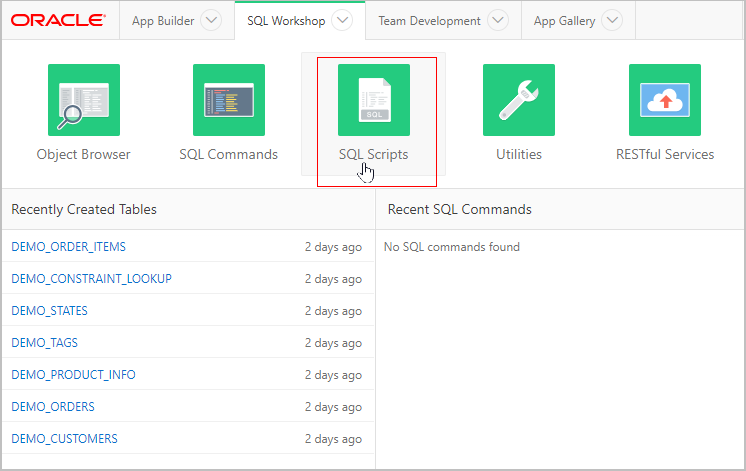Click the SQL Commands icon
Image resolution: width=746 pixels, height=471 pixels.
click(228, 100)
